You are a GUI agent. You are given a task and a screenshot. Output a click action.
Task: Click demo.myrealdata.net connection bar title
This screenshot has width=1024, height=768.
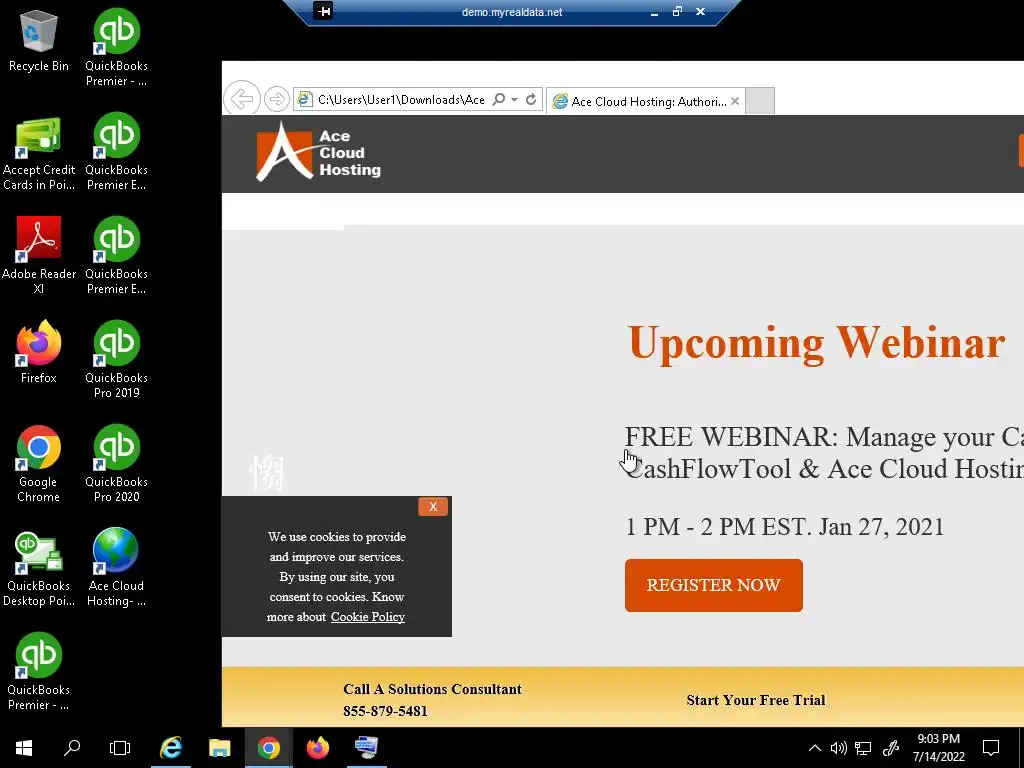click(512, 12)
